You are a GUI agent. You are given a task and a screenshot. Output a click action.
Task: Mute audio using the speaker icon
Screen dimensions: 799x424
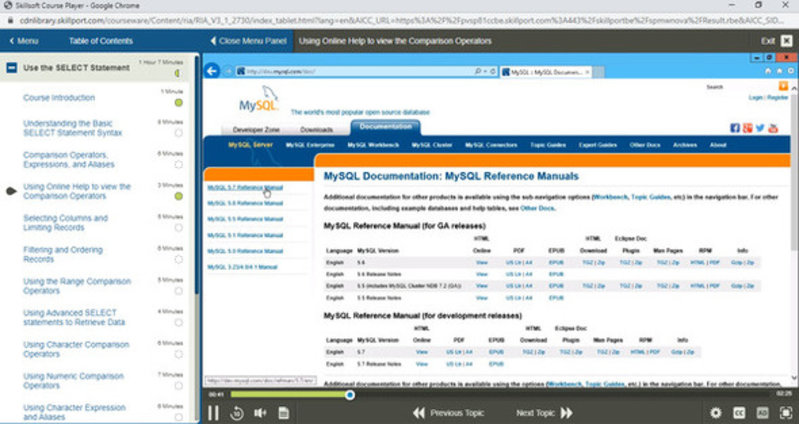260,413
